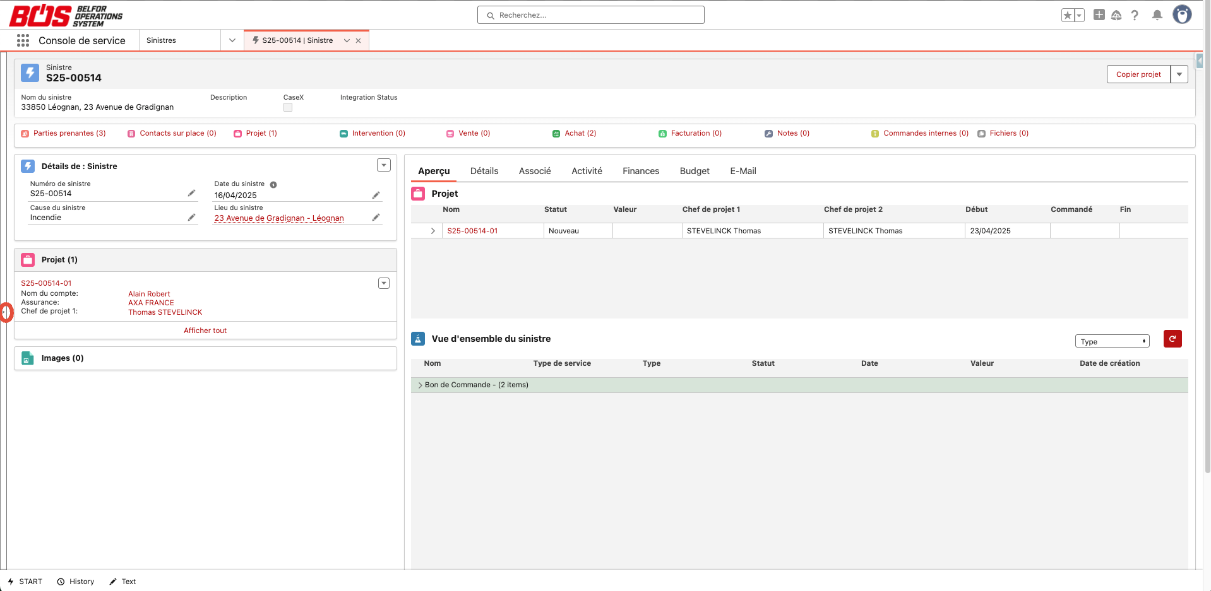Collapse the left sidebar with the edge arrow

tap(5, 312)
